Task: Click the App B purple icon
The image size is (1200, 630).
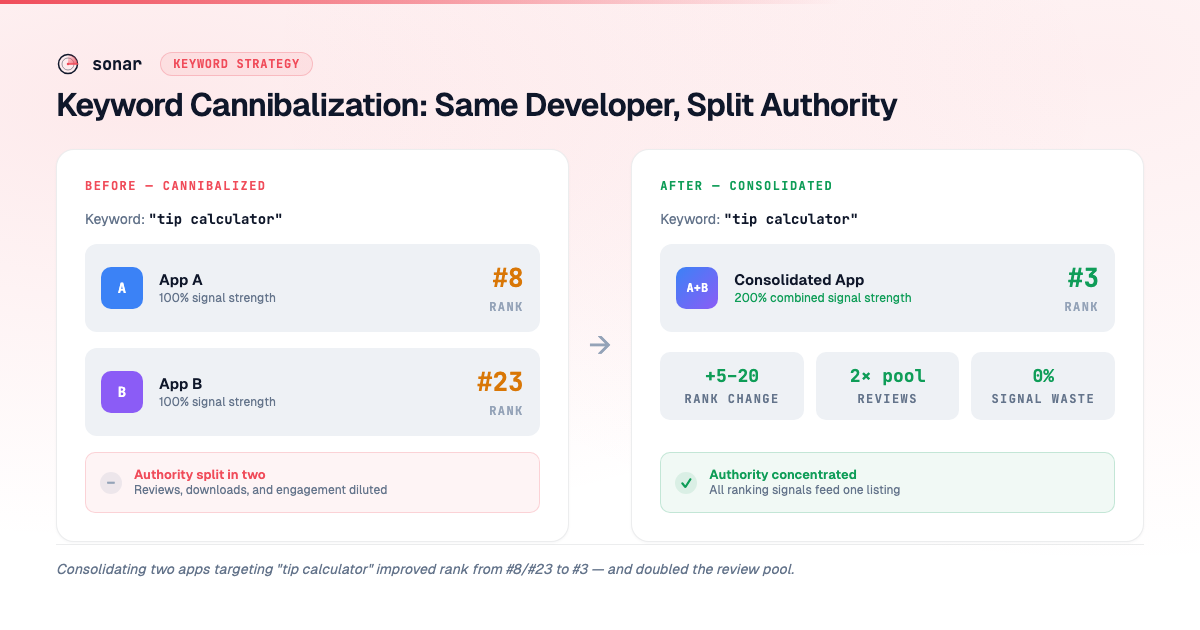Action: click(122, 392)
